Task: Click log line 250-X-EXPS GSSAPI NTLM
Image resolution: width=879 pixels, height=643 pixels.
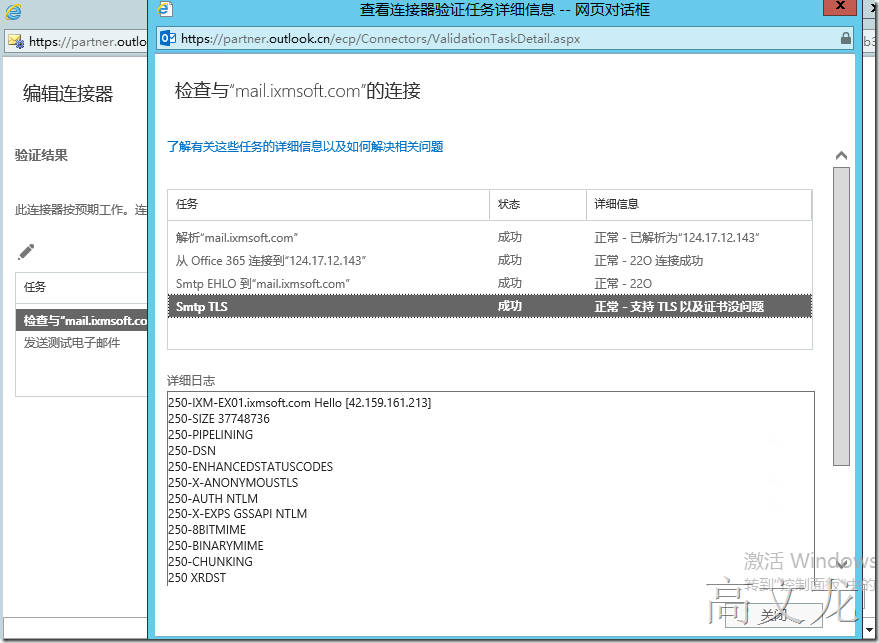Action: pos(237,514)
